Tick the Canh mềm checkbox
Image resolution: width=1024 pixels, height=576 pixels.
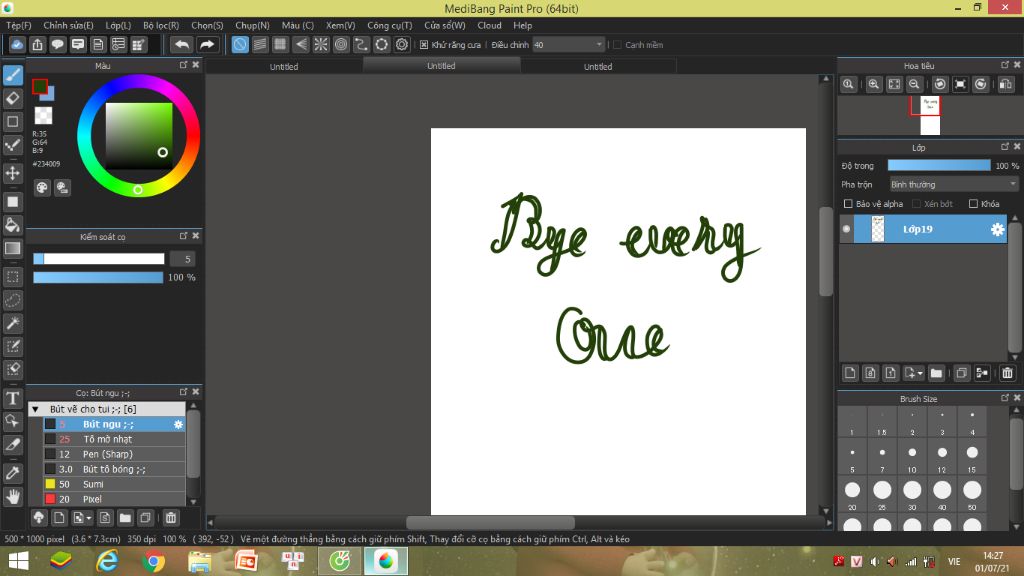tap(617, 45)
